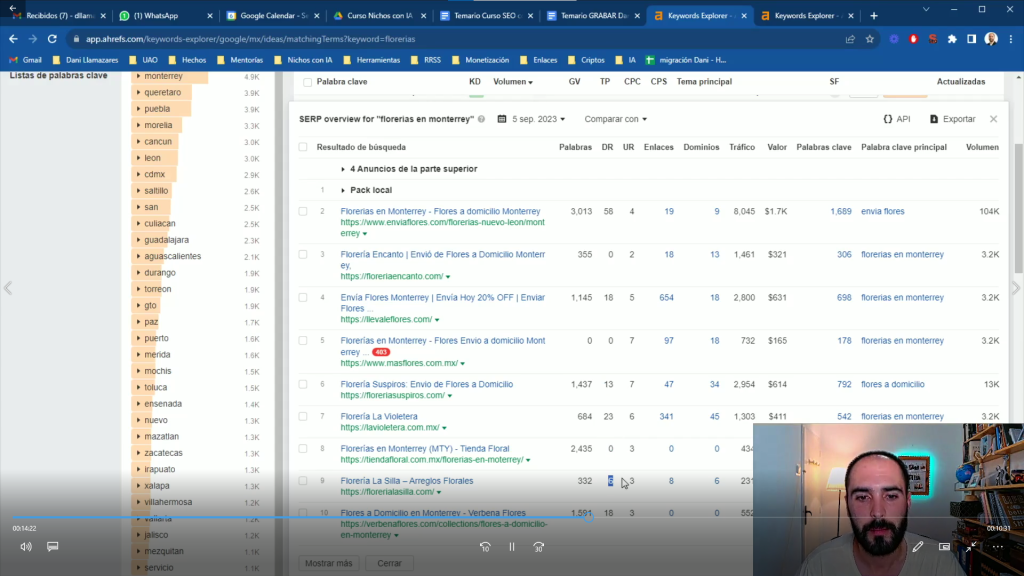Switch to the Curso Nichos con IA tab

coord(379,16)
